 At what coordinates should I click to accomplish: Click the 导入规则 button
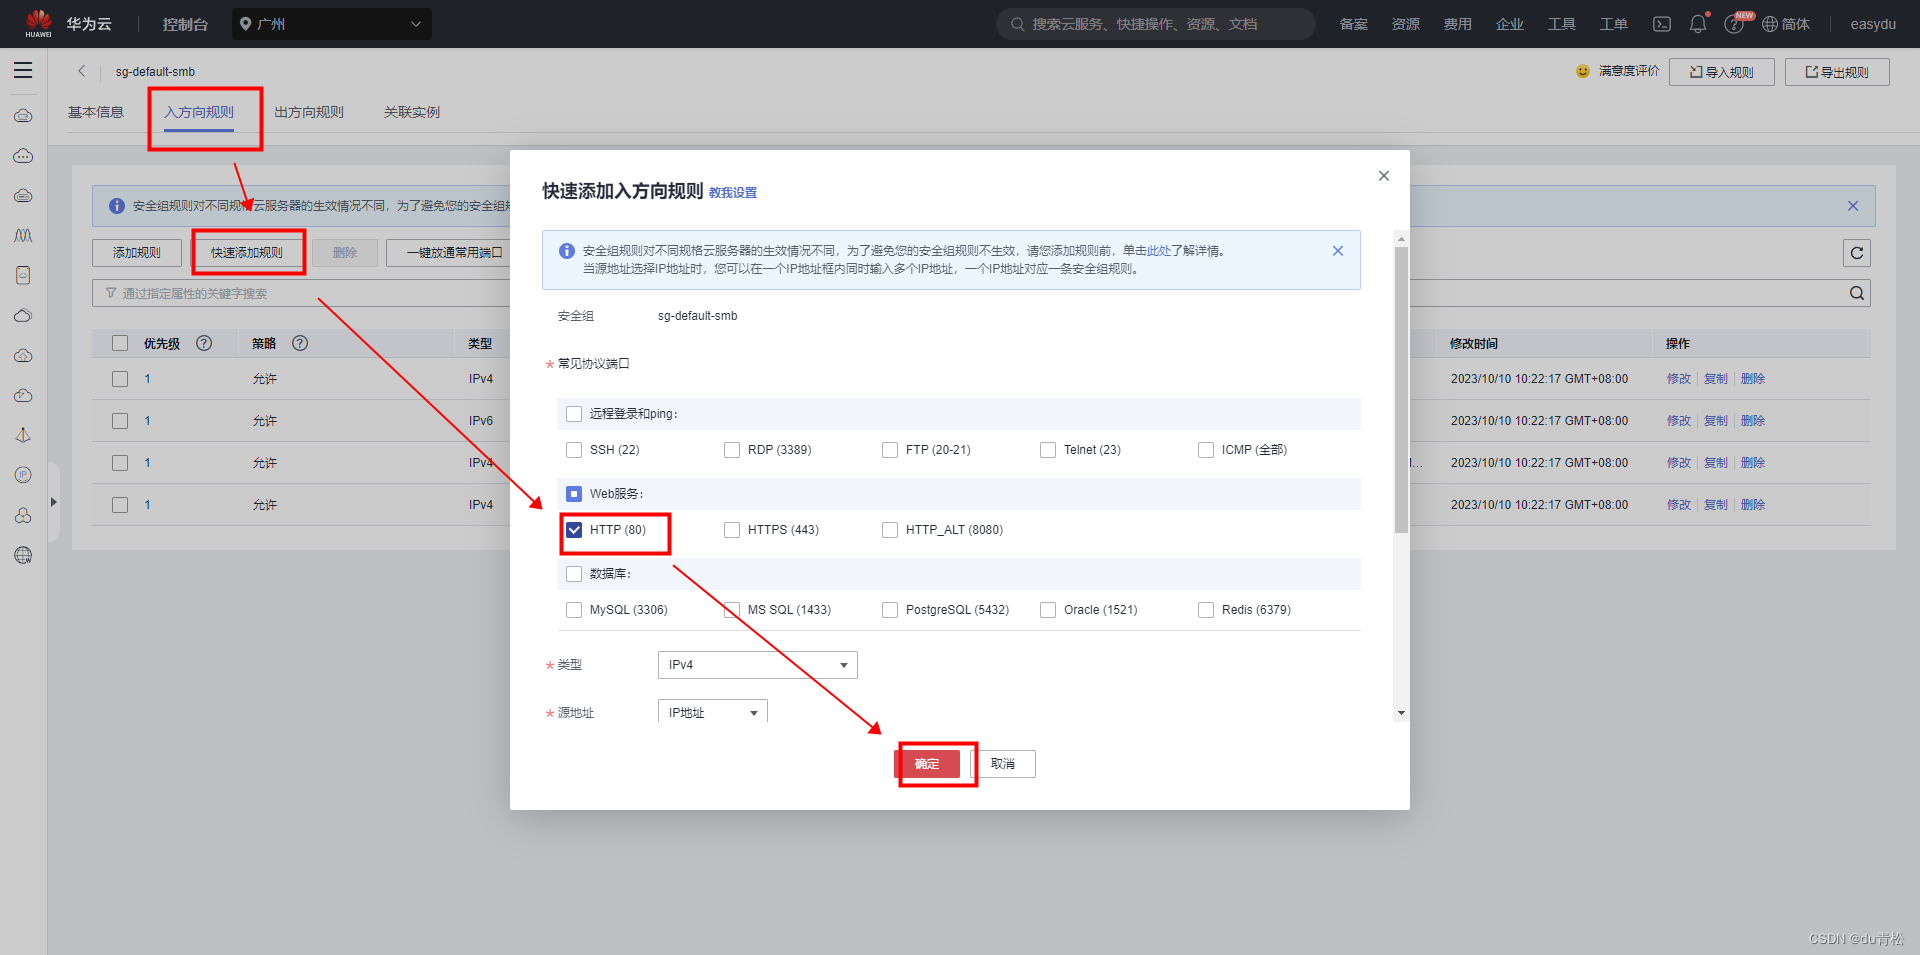tap(1722, 72)
